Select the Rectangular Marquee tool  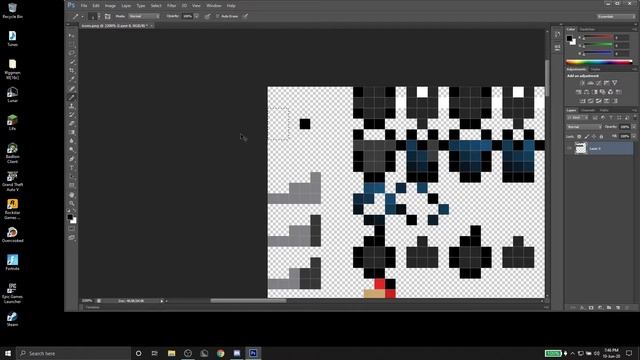(x=72, y=44)
